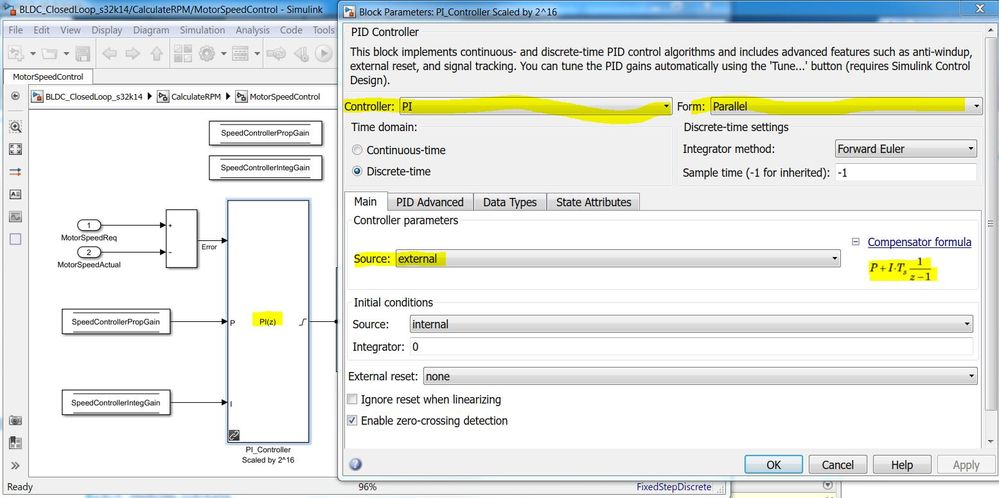The image size is (999, 498).
Task: Open Model Configuration Parameters gear icon
Action: (x=206, y=54)
